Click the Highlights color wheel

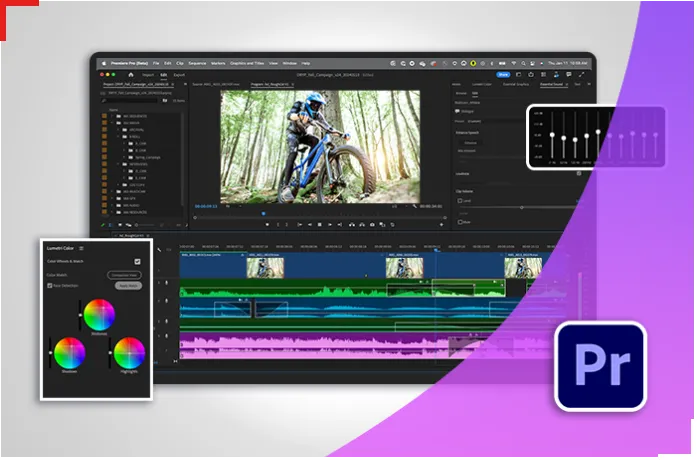129,353
